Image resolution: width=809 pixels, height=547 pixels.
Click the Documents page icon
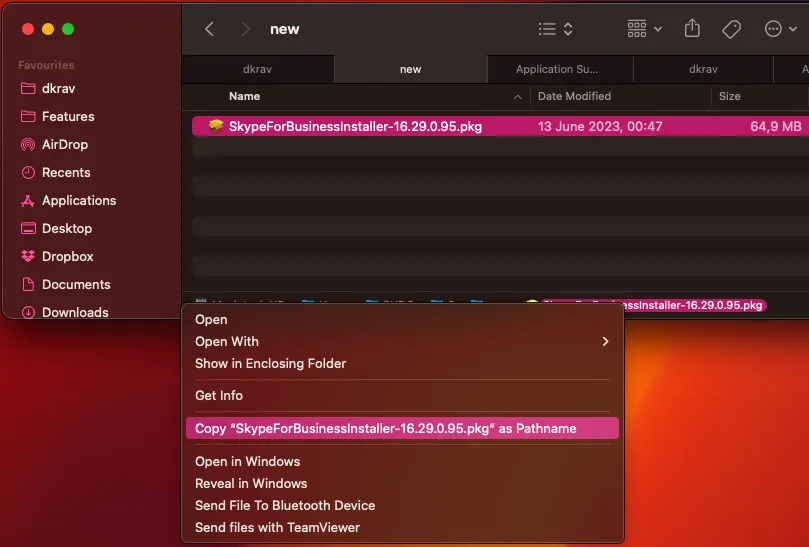[x=28, y=284]
